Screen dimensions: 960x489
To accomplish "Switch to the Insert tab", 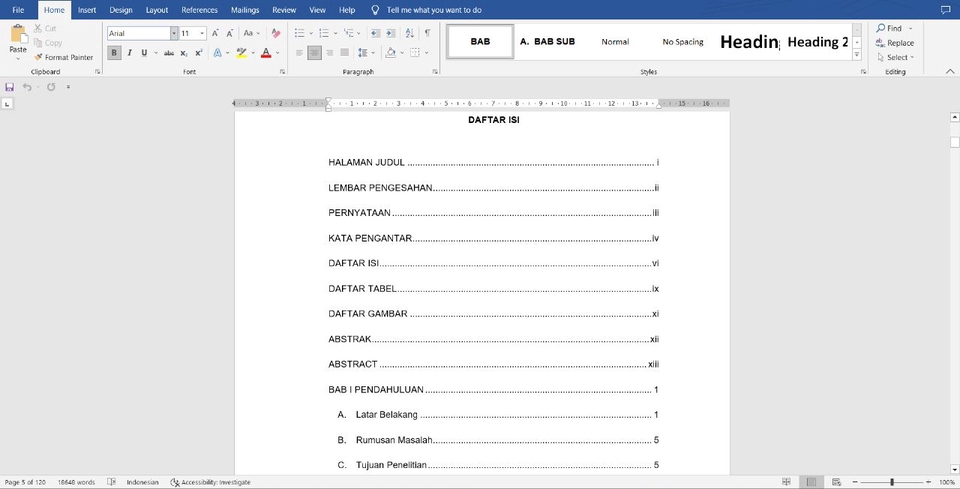I will pyautogui.click(x=87, y=10).
